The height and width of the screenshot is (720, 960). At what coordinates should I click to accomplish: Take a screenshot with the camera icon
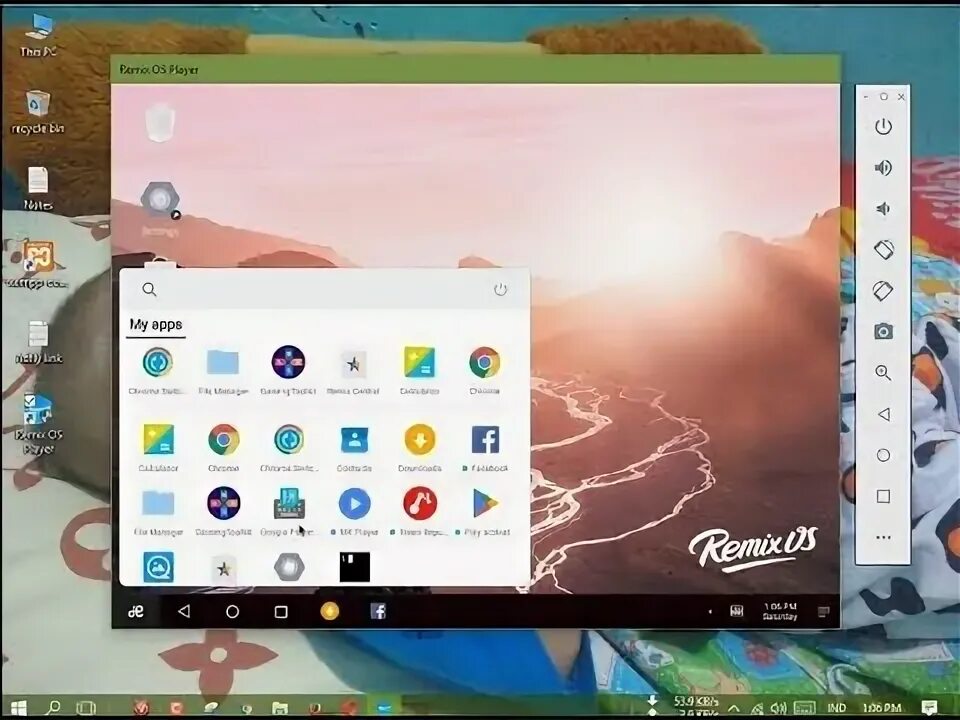883,332
